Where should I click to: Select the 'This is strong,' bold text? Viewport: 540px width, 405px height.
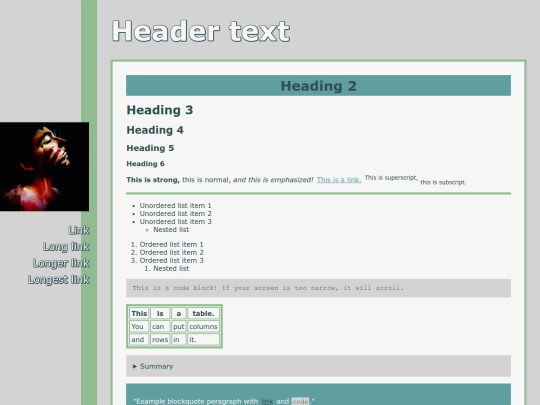pos(153,180)
